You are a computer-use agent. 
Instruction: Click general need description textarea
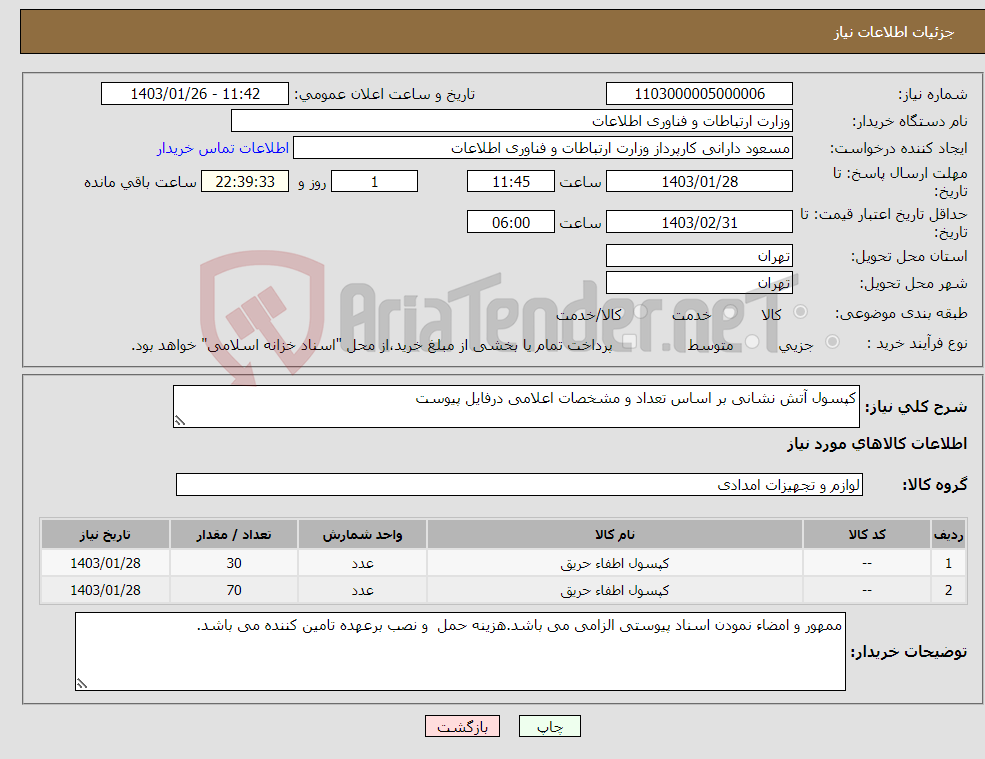(x=516, y=407)
